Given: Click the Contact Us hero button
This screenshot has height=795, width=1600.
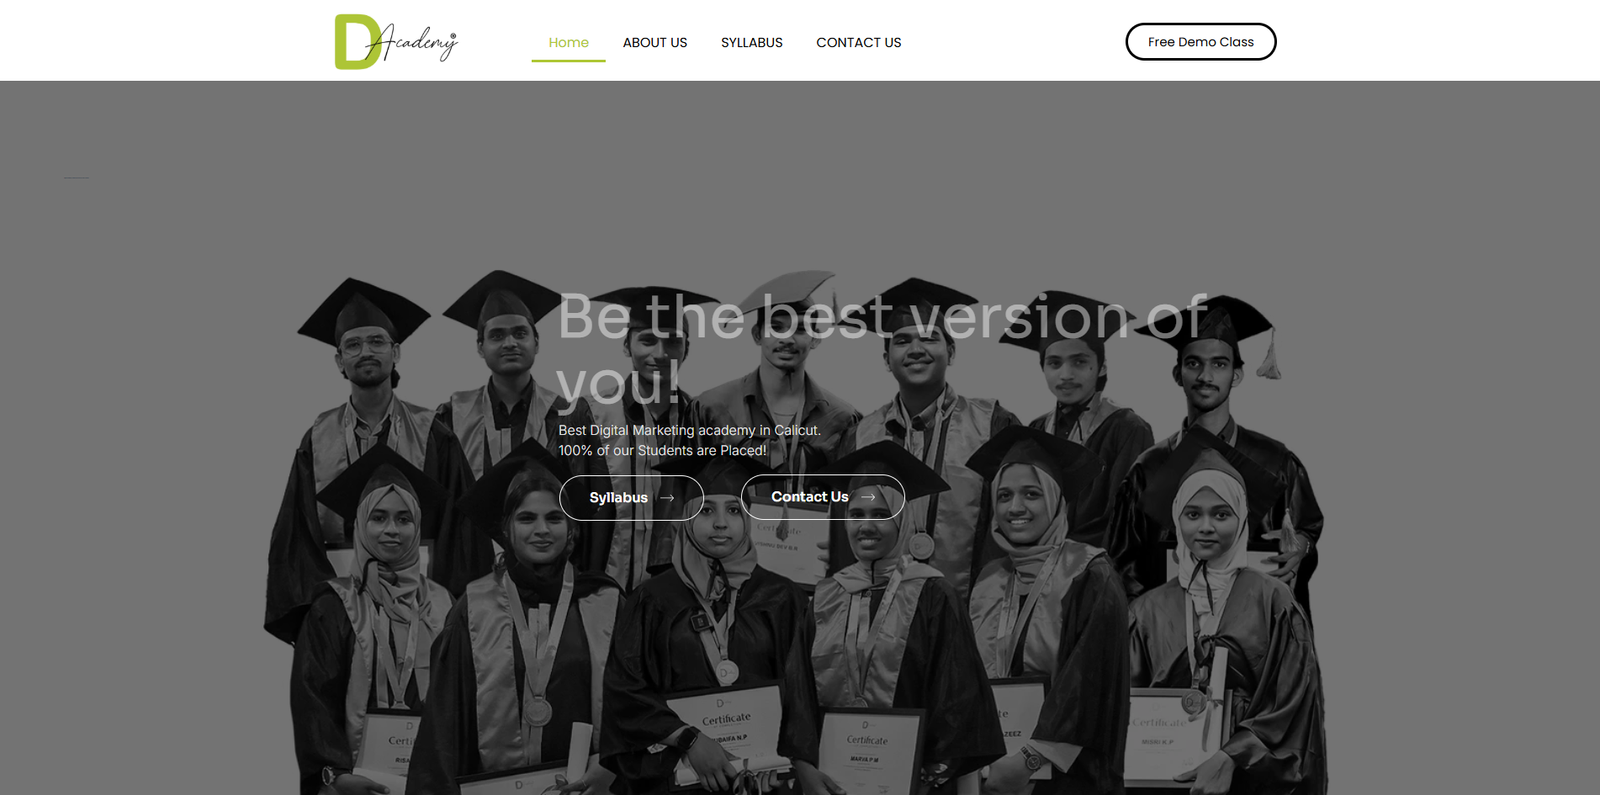Looking at the screenshot, I should click(x=823, y=497).
